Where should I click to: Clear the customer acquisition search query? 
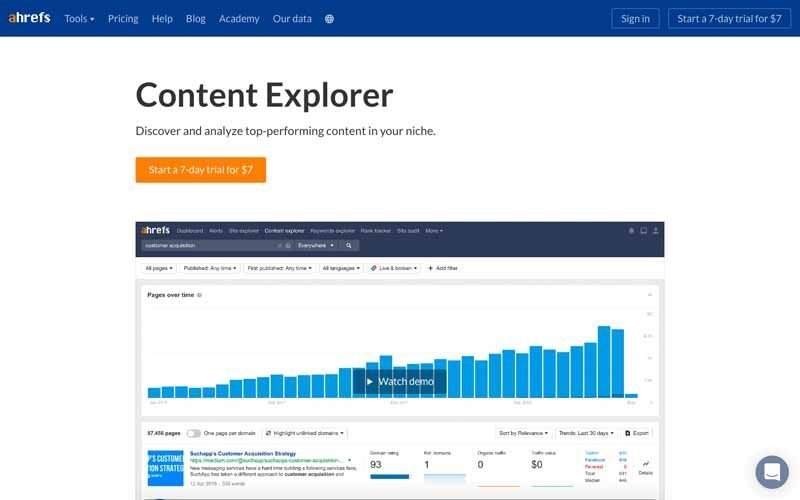tap(280, 245)
